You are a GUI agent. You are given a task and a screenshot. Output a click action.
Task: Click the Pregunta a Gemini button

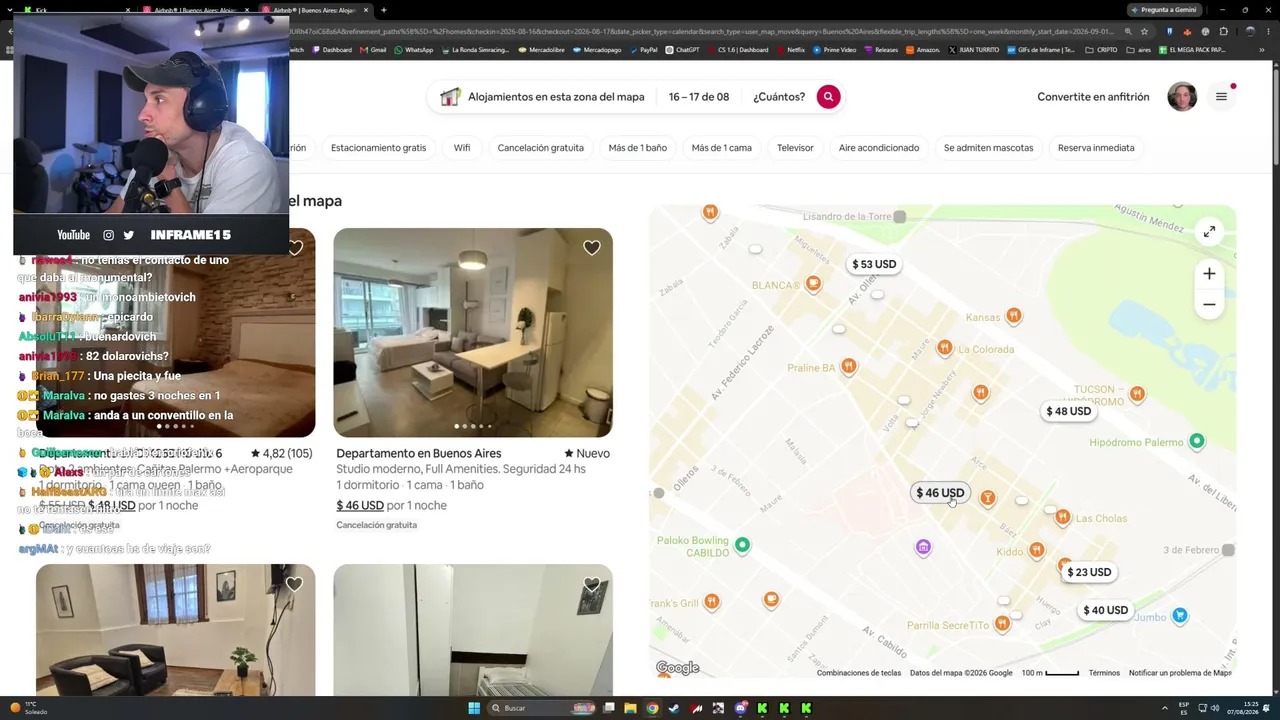(1165, 10)
